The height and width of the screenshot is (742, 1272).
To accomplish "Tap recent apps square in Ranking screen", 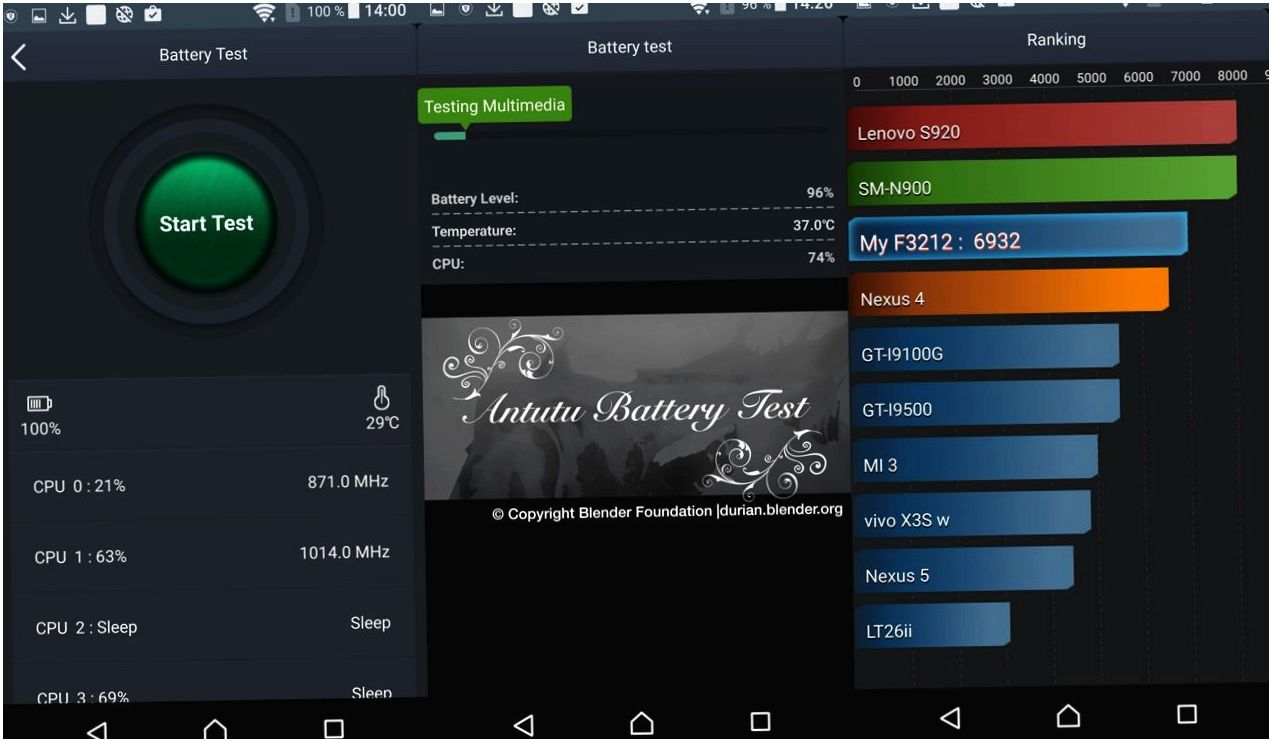I will click(1187, 714).
